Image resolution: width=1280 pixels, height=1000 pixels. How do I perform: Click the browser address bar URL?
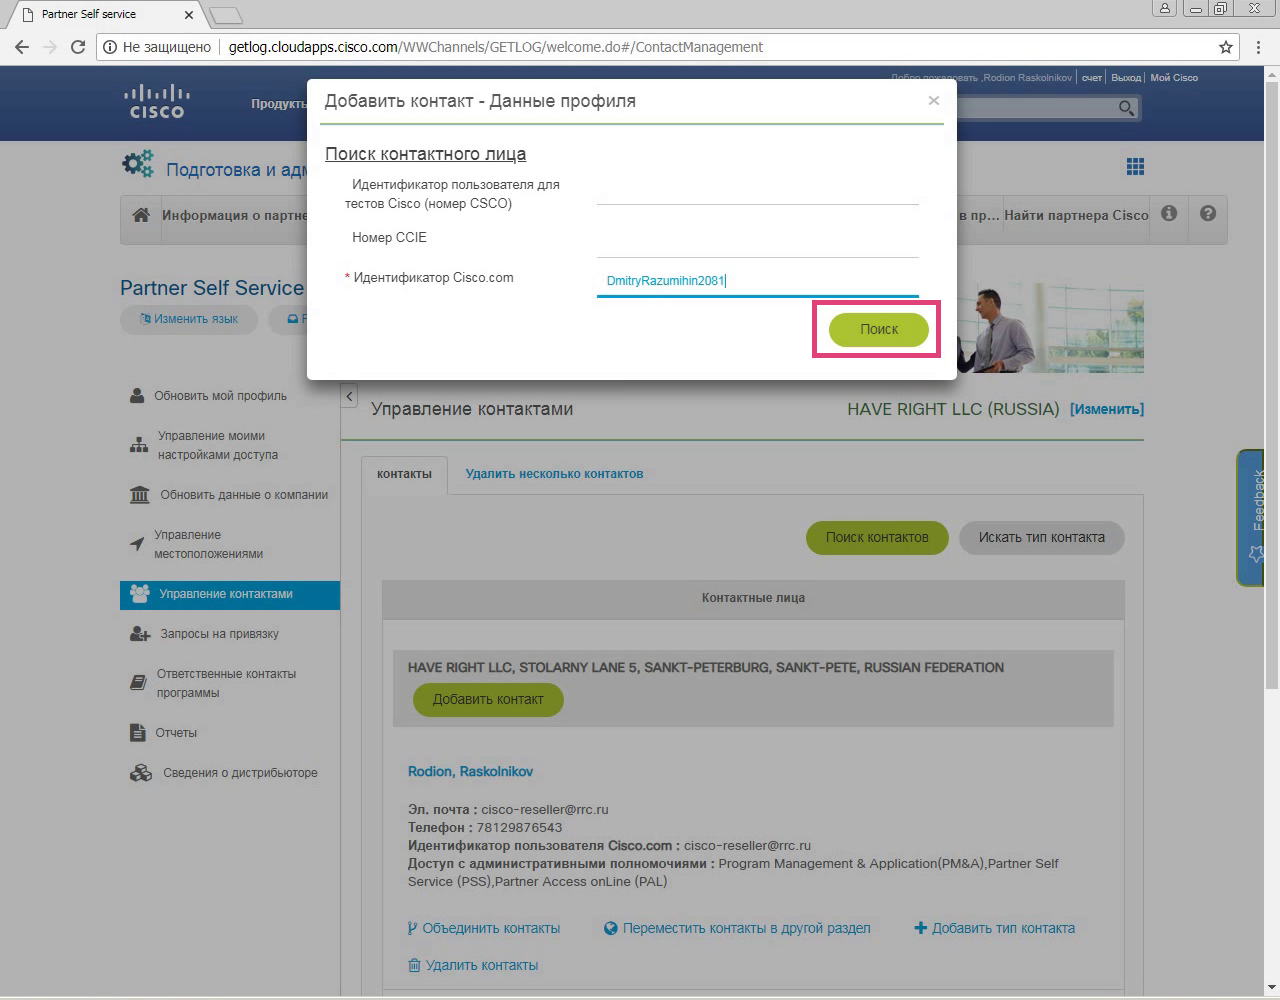click(496, 47)
